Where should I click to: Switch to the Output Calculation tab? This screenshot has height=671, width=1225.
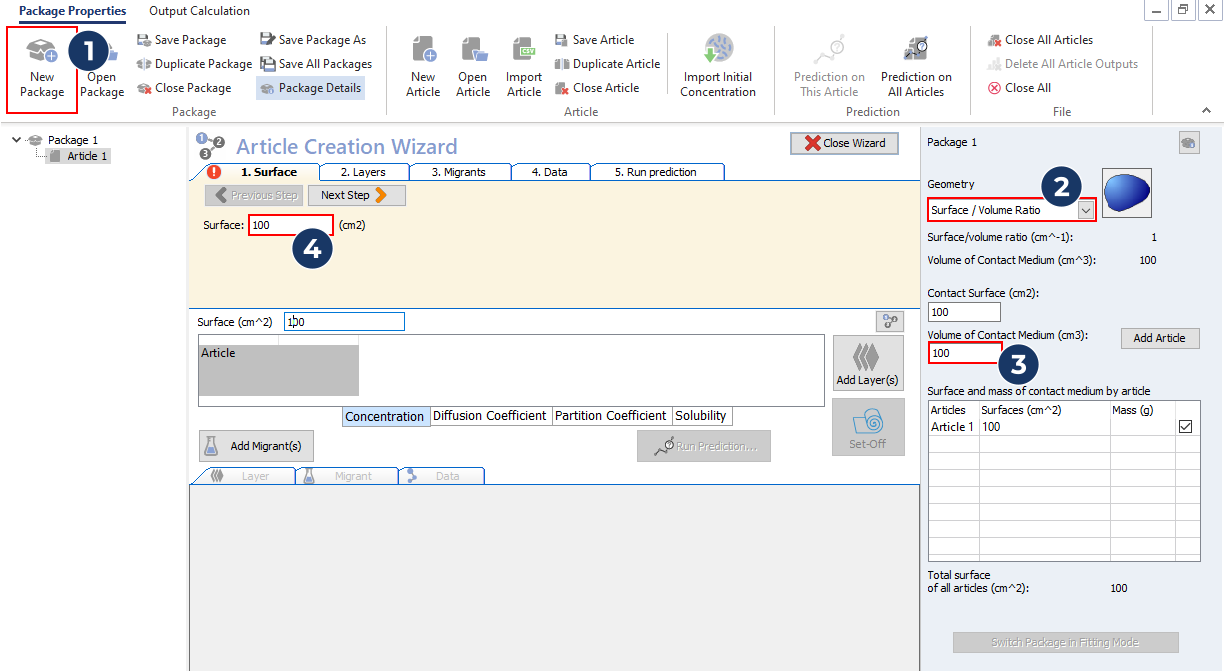coord(199,11)
